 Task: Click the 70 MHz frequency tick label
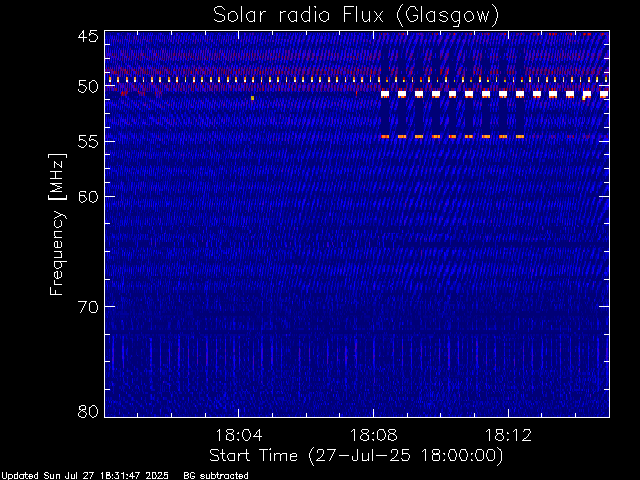pyautogui.click(x=88, y=307)
